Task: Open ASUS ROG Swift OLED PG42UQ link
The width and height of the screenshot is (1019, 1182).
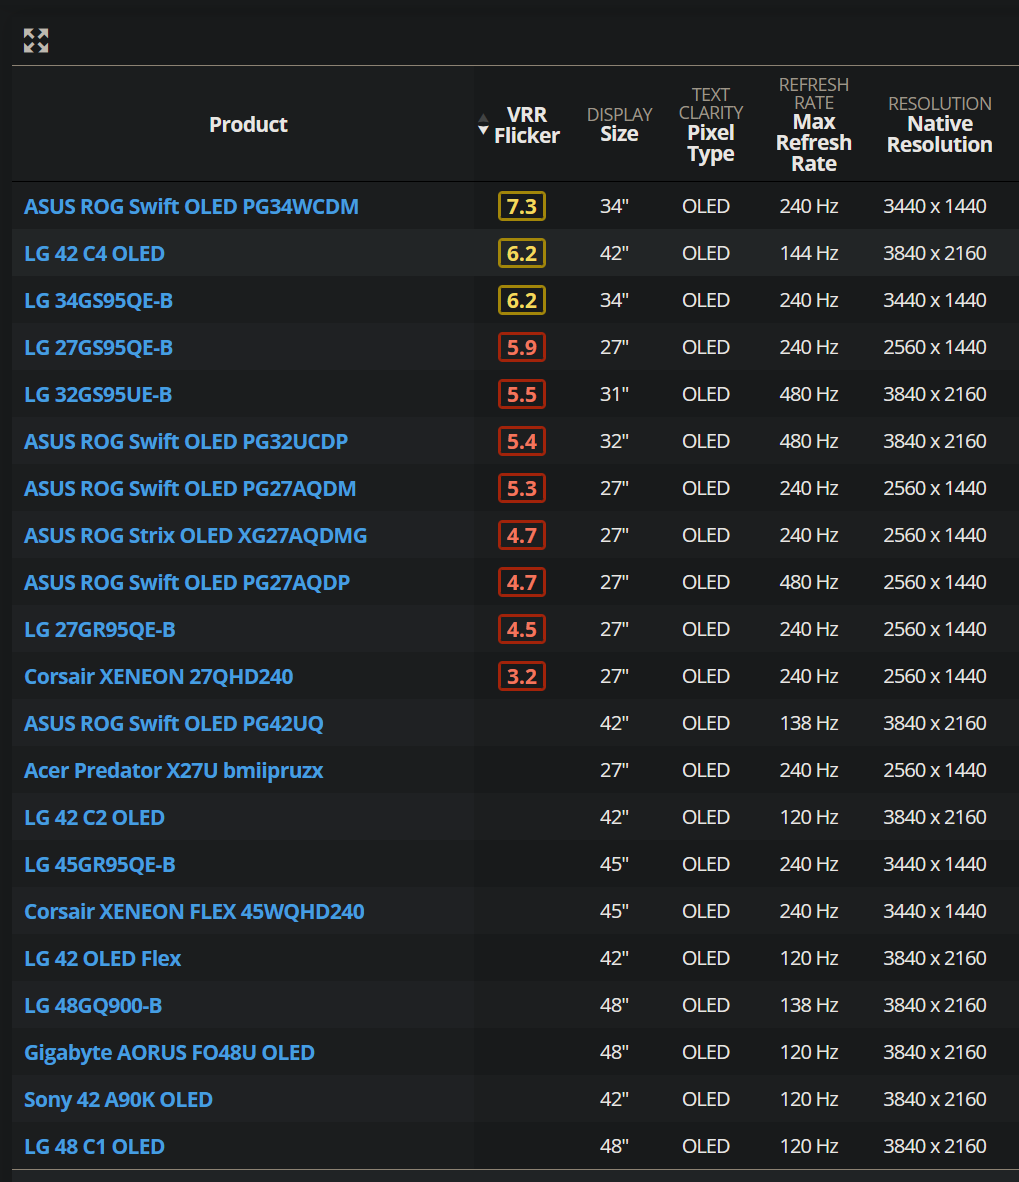Action: click(x=174, y=724)
